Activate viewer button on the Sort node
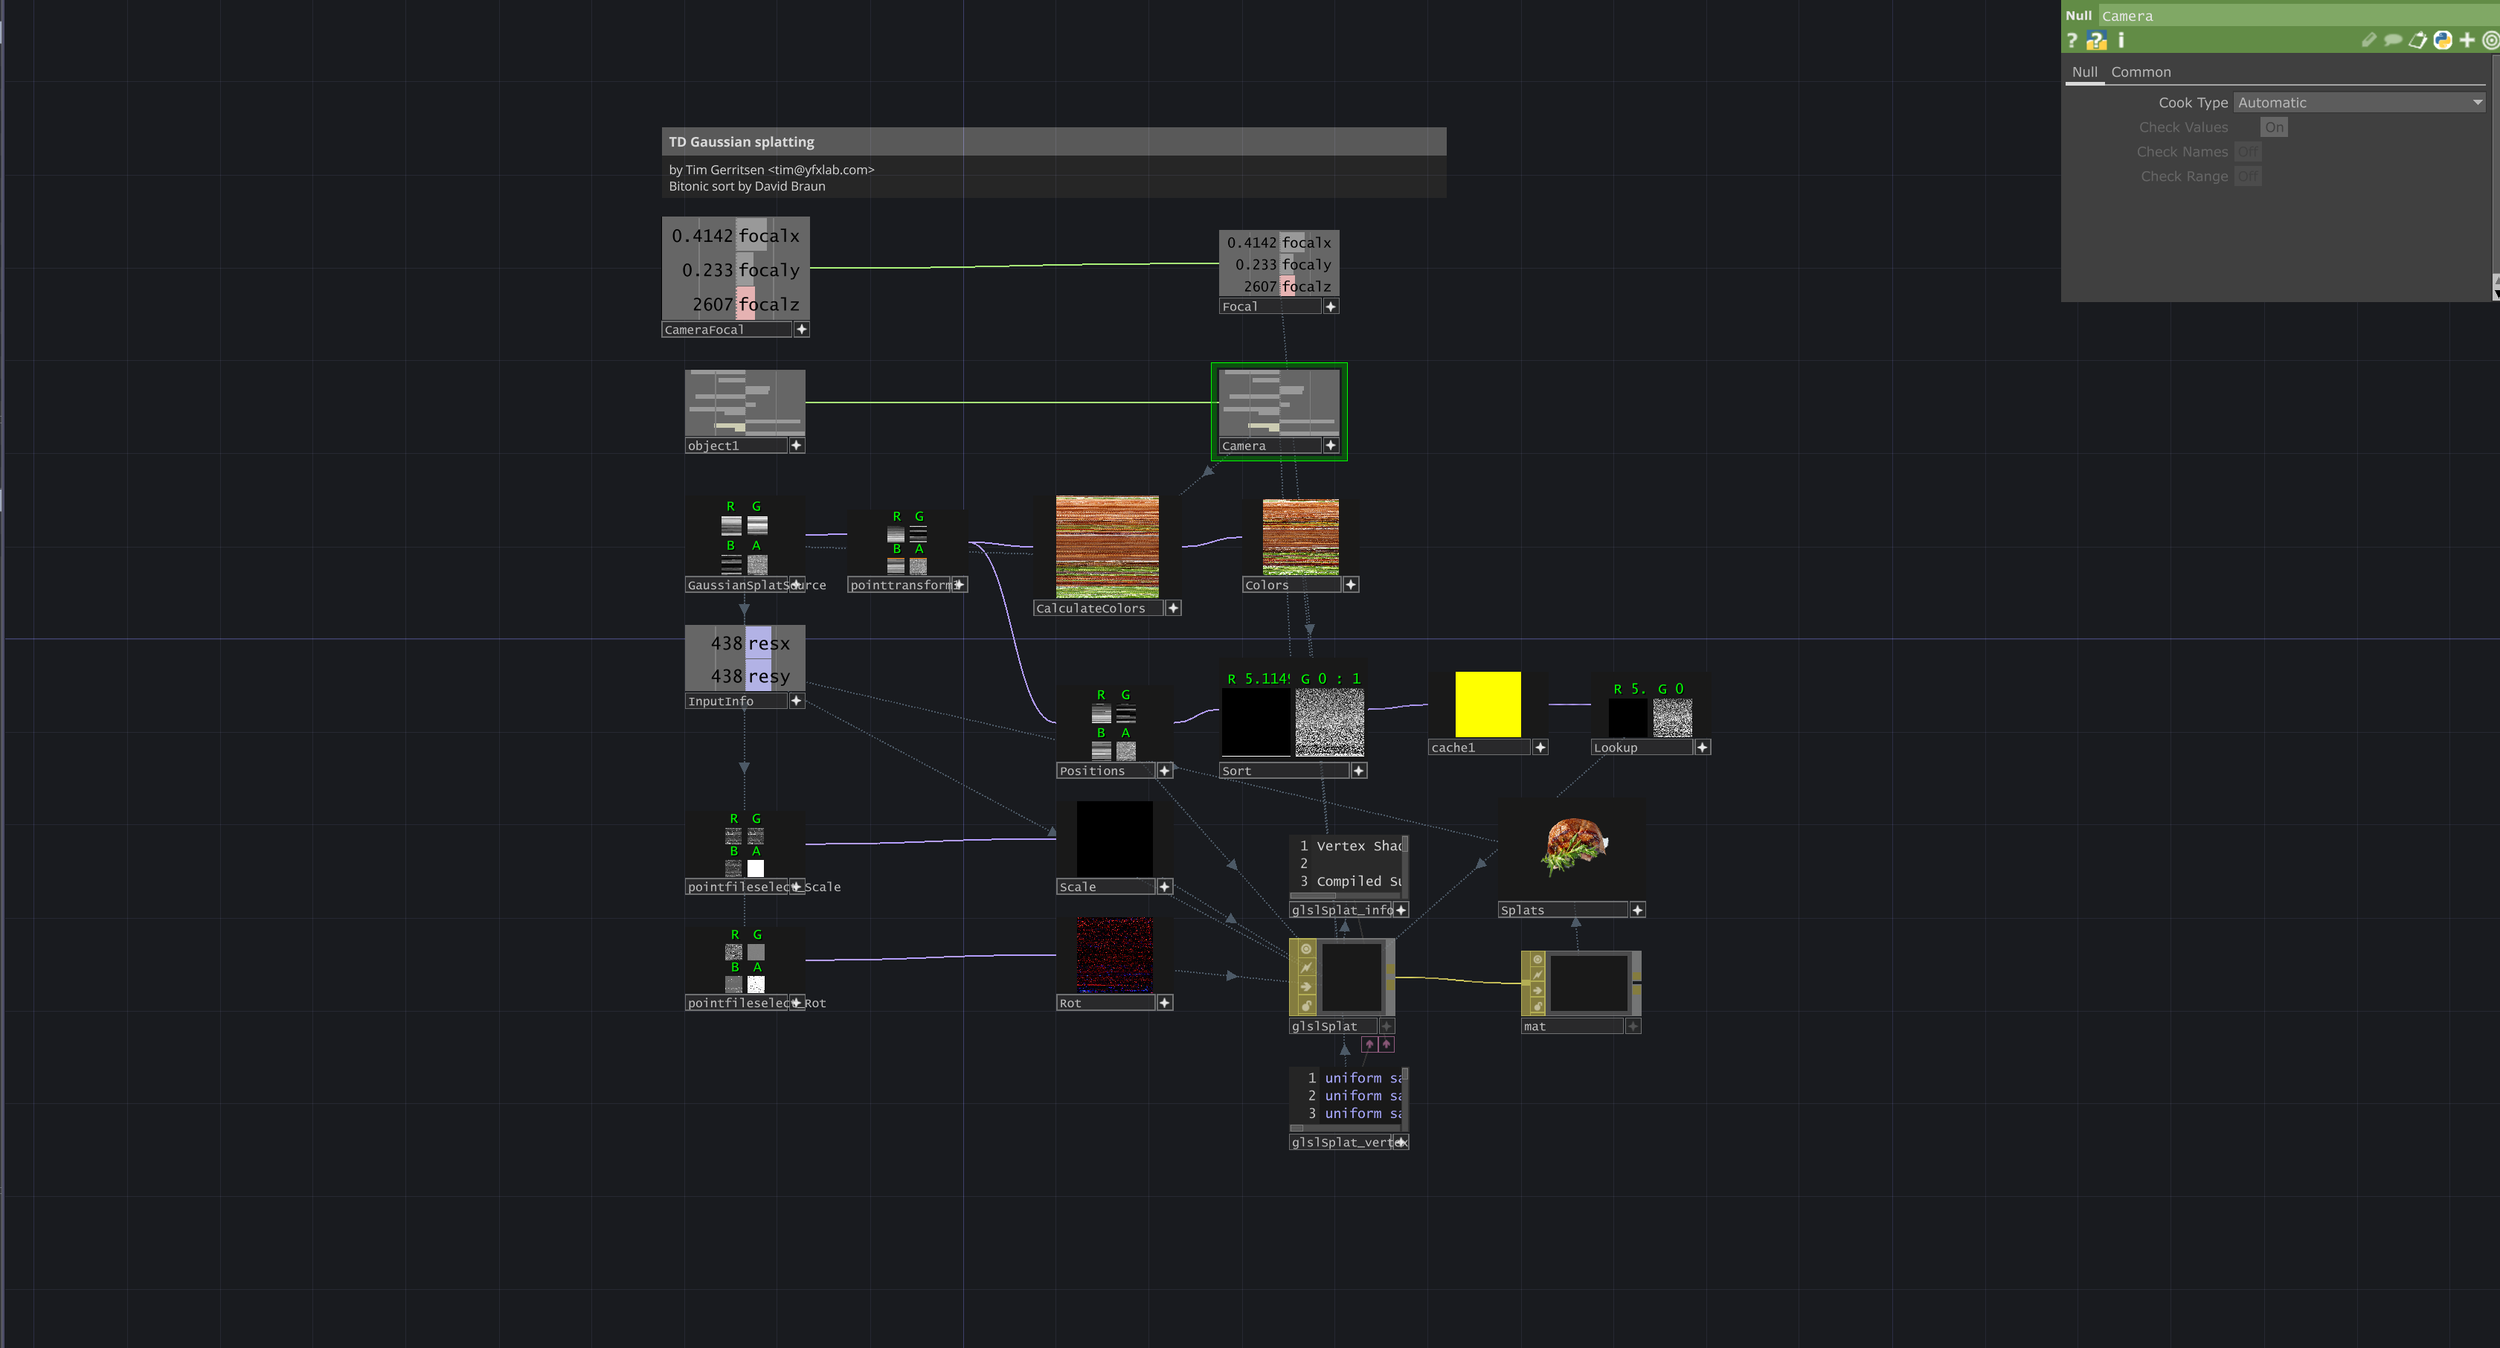Viewport: 2500px width, 1348px height. [1358, 771]
